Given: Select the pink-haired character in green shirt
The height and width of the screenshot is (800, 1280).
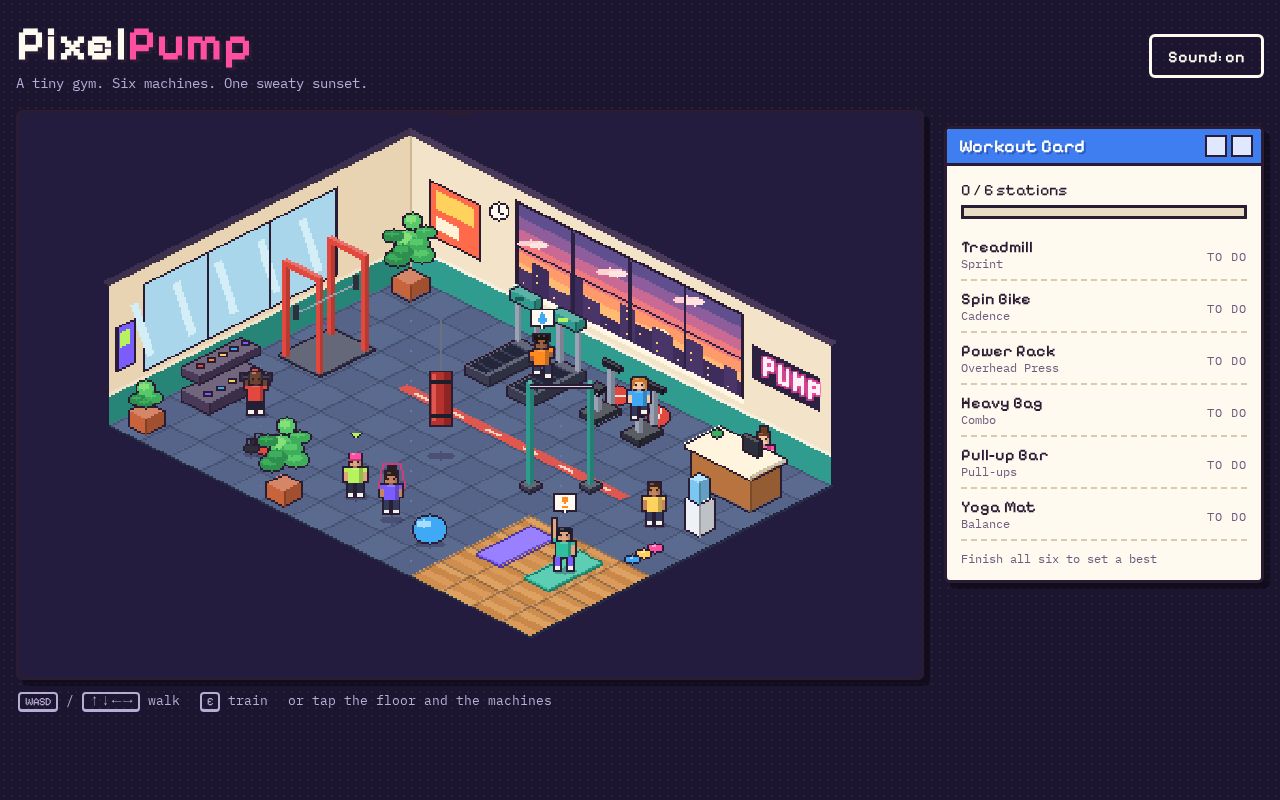Looking at the screenshot, I should tap(355, 475).
